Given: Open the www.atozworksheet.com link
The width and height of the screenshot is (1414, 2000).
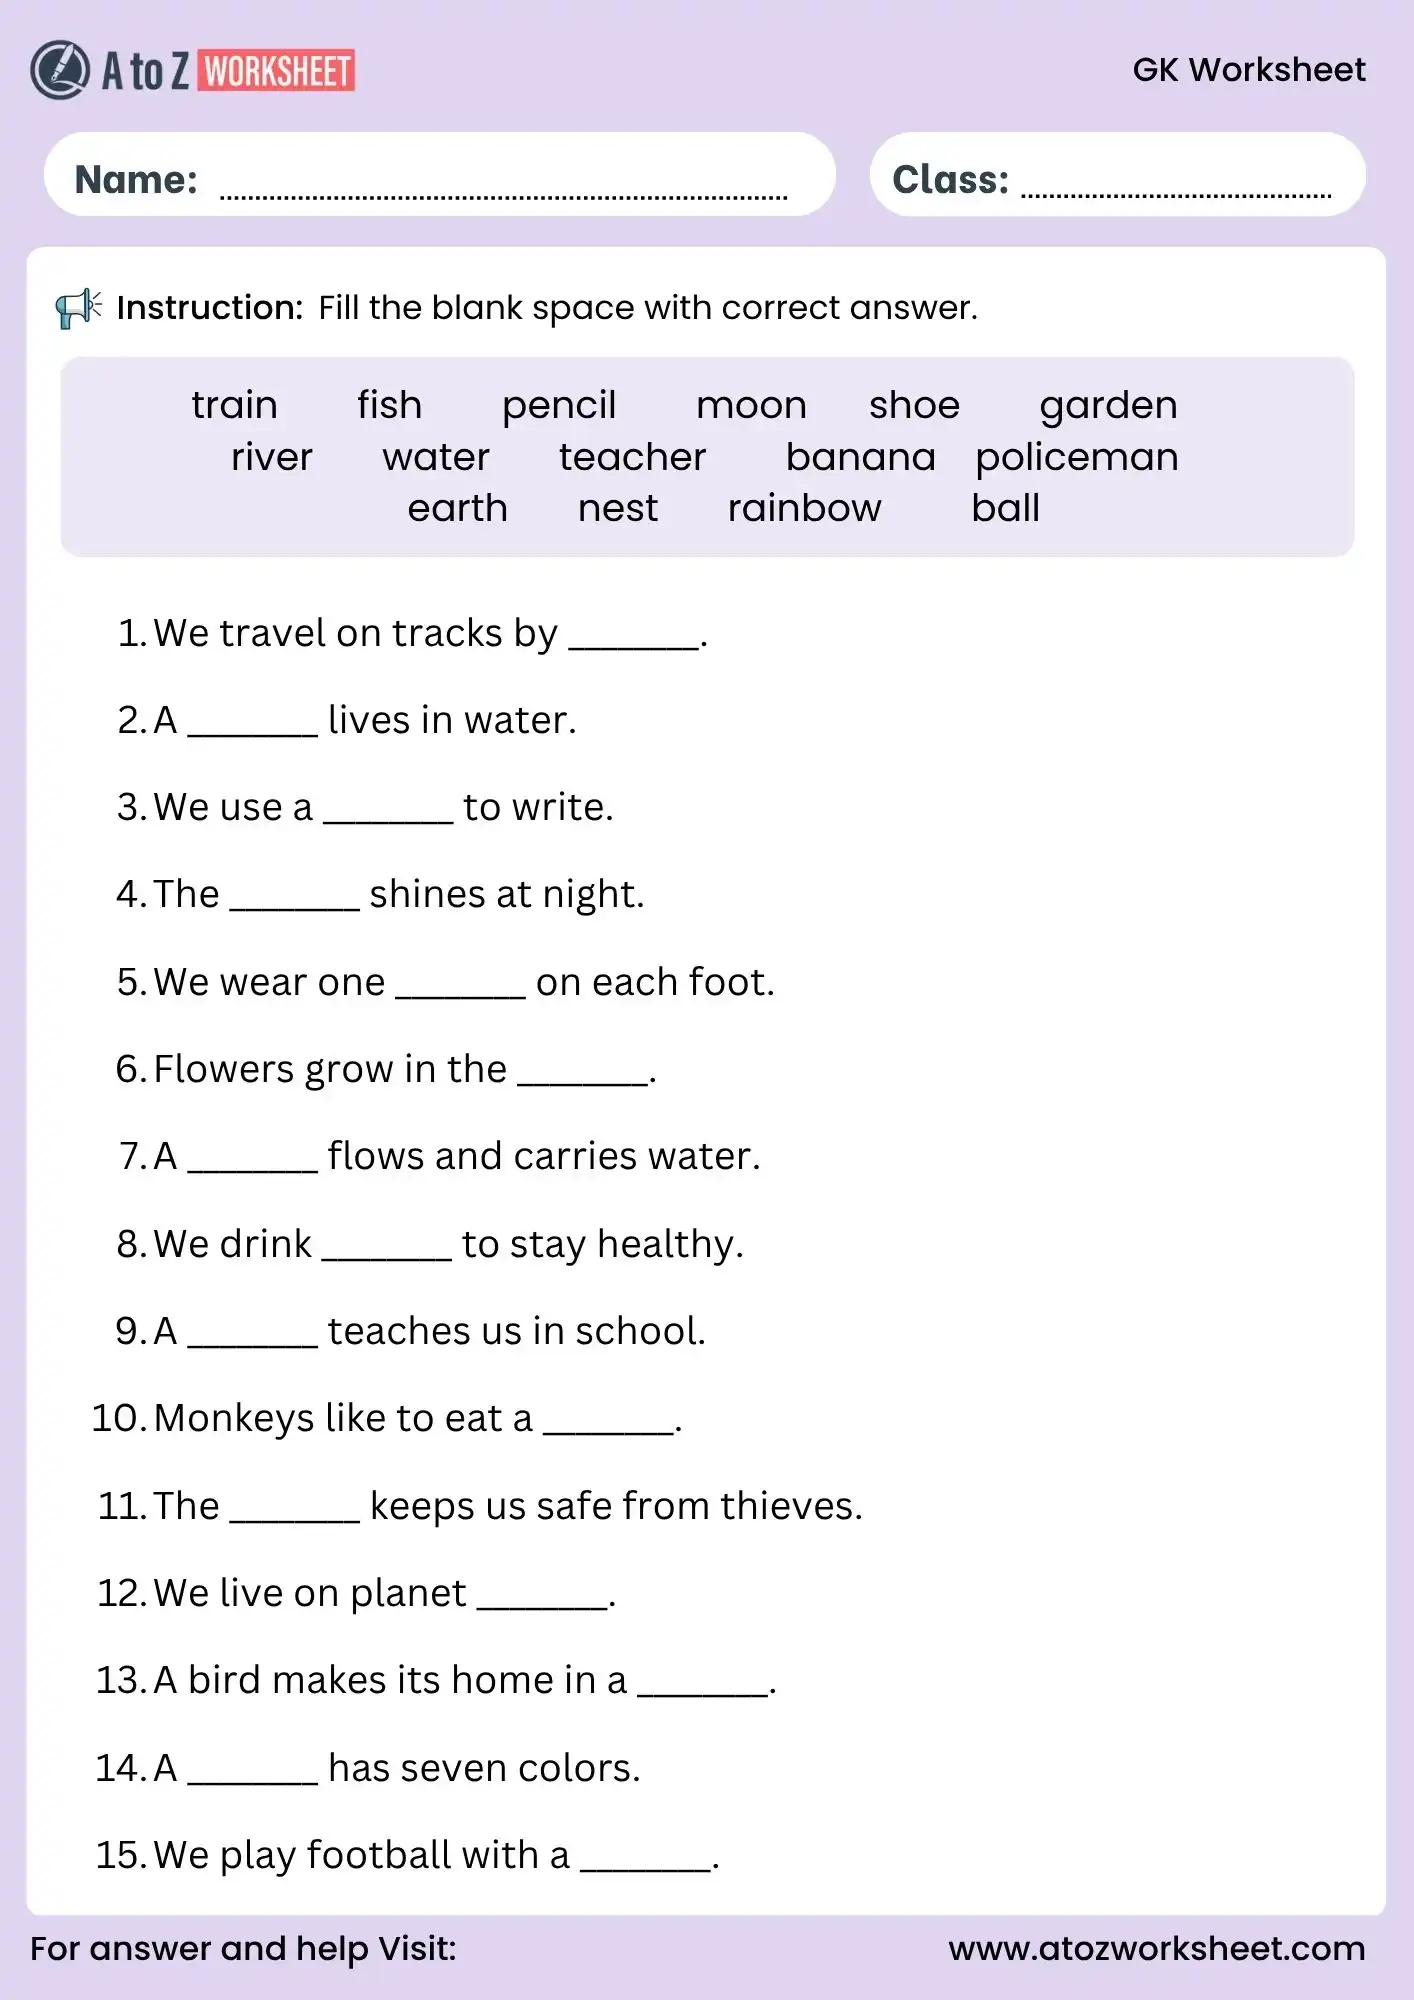Looking at the screenshot, I should [x=1156, y=1948].
